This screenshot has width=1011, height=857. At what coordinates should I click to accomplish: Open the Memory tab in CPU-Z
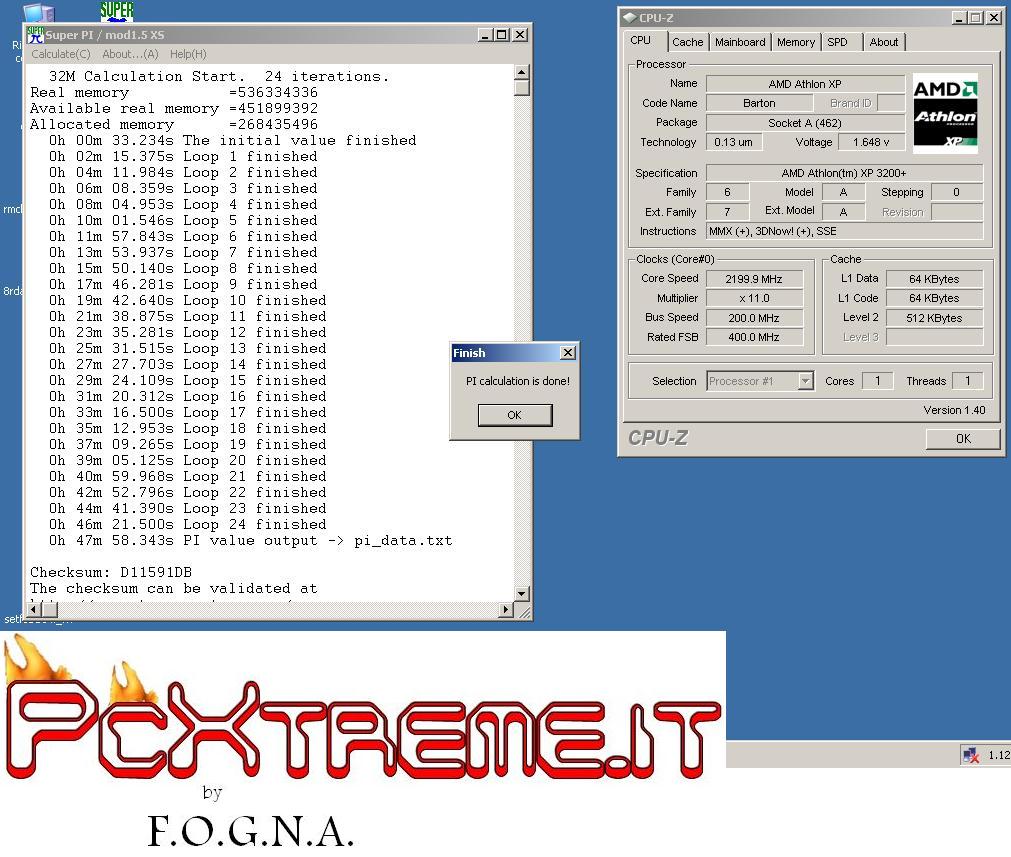coord(796,42)
